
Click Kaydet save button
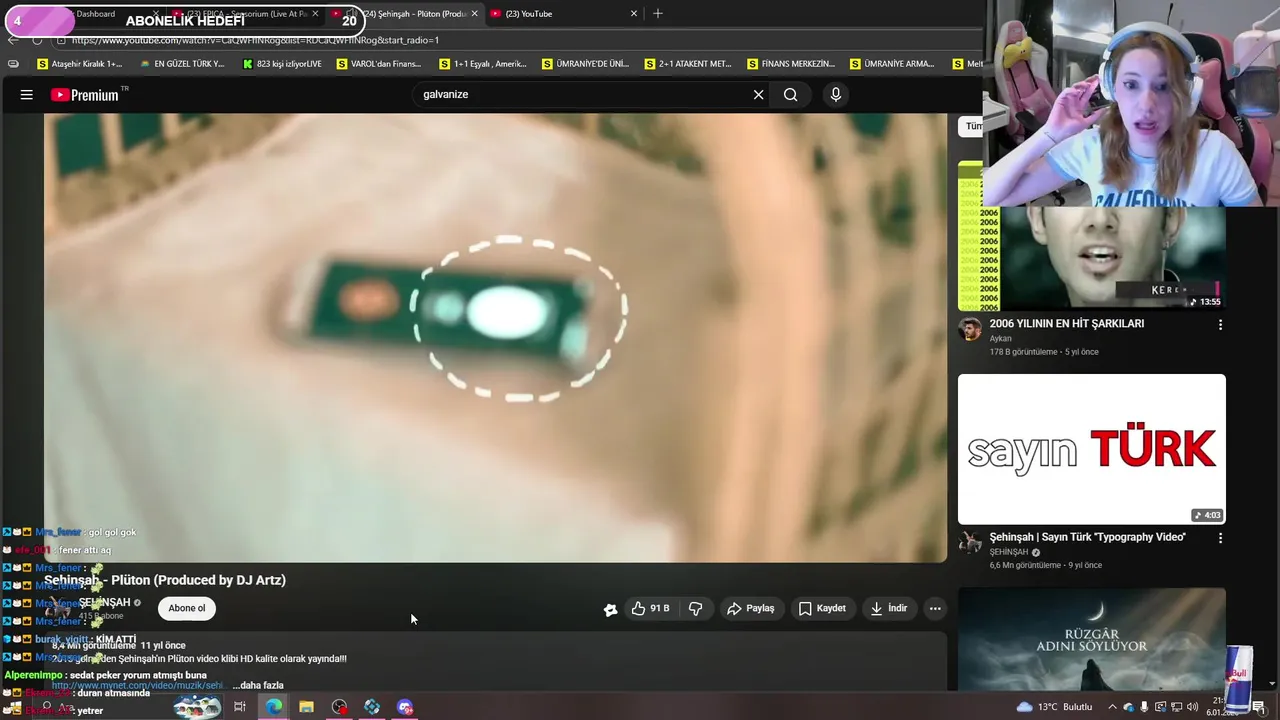pos(822,608)
